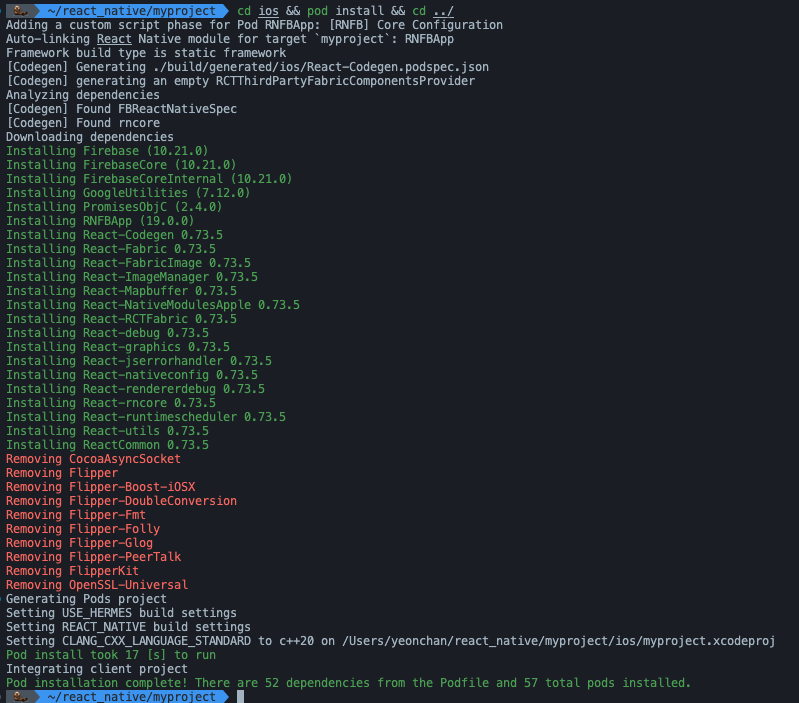Click 'Removing Flipper-PeerTalk' line
The height and width of the screenshot is (703, 799).
(93, 557)
